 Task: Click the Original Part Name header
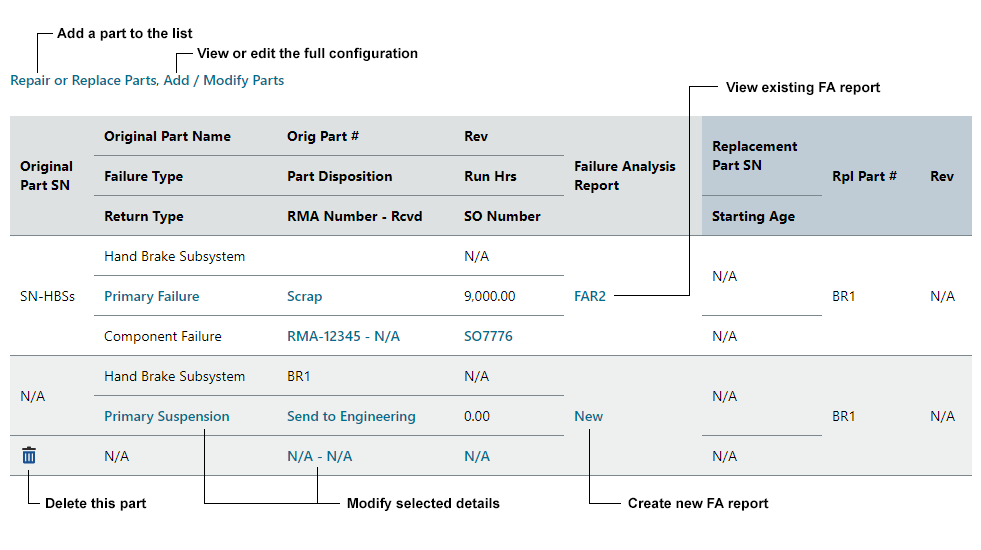click(167, 136)
